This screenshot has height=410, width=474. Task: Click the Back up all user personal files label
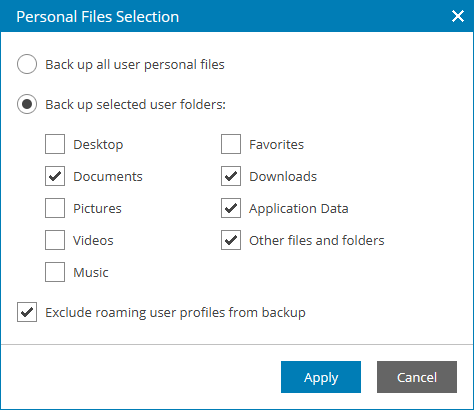click(135, 65)
